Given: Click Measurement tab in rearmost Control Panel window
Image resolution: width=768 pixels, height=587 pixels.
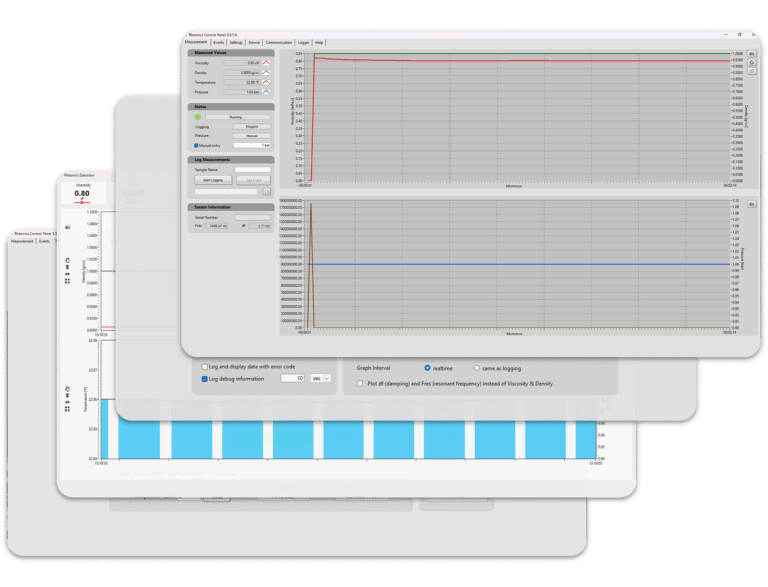Looking at the screenshot, I should (x=22, y=241).
